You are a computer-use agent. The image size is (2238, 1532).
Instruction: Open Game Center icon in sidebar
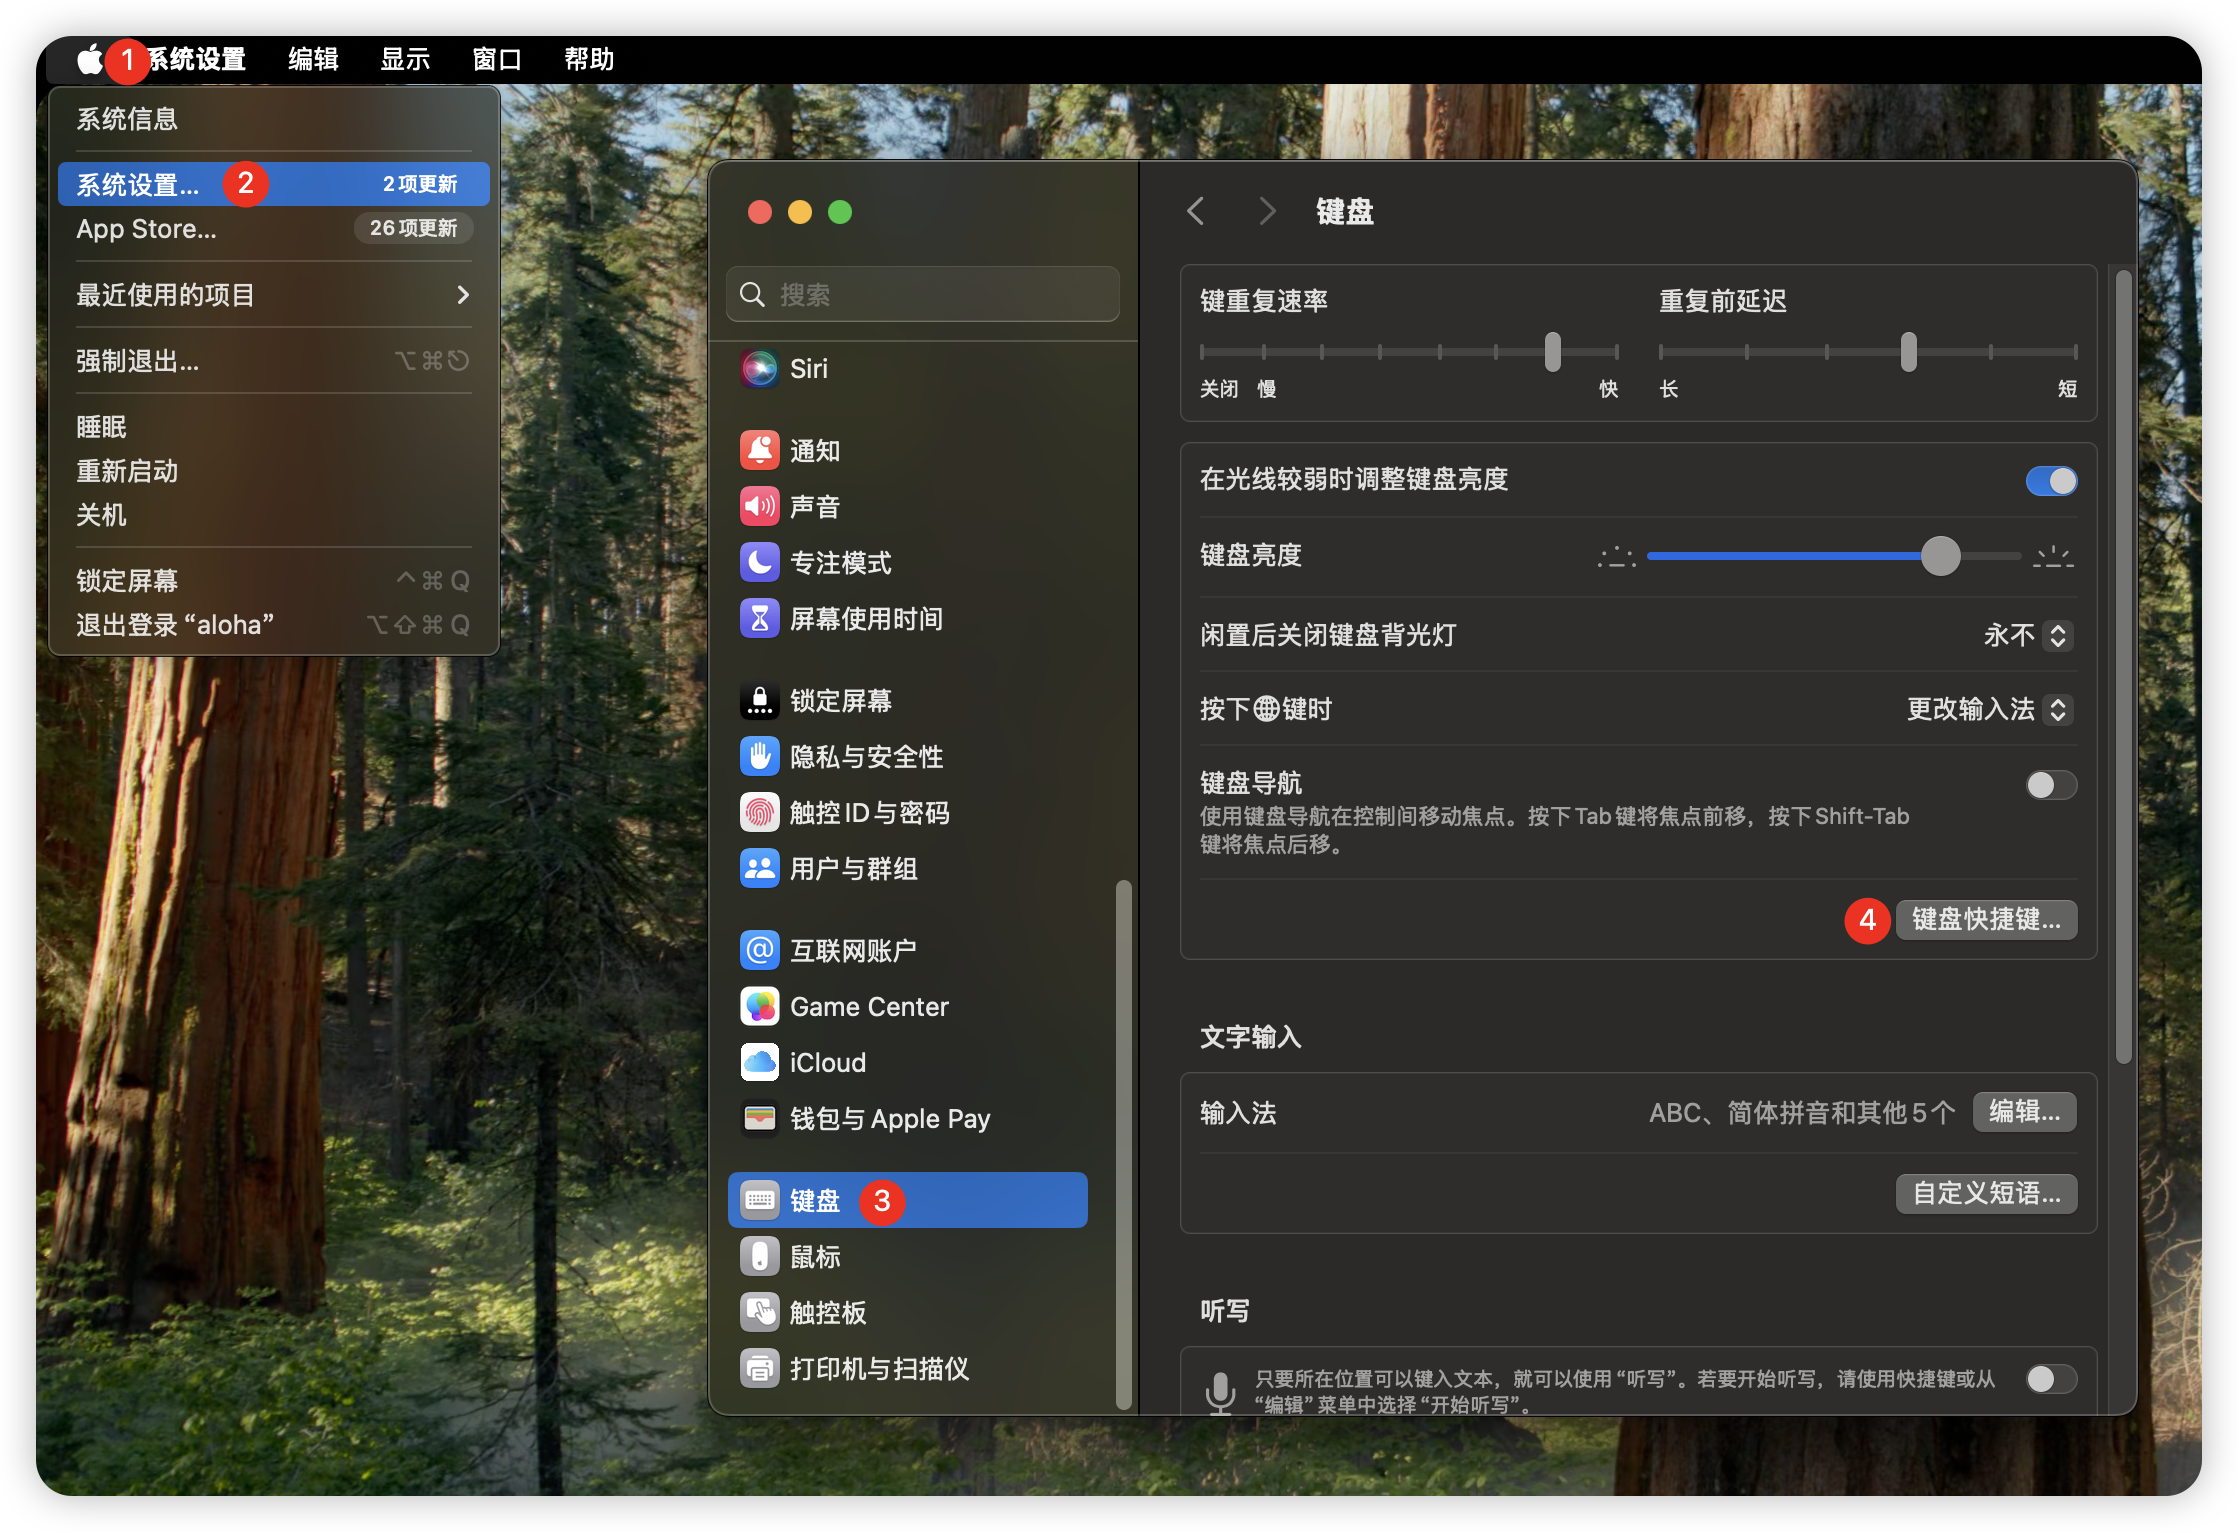(760, 1007)
